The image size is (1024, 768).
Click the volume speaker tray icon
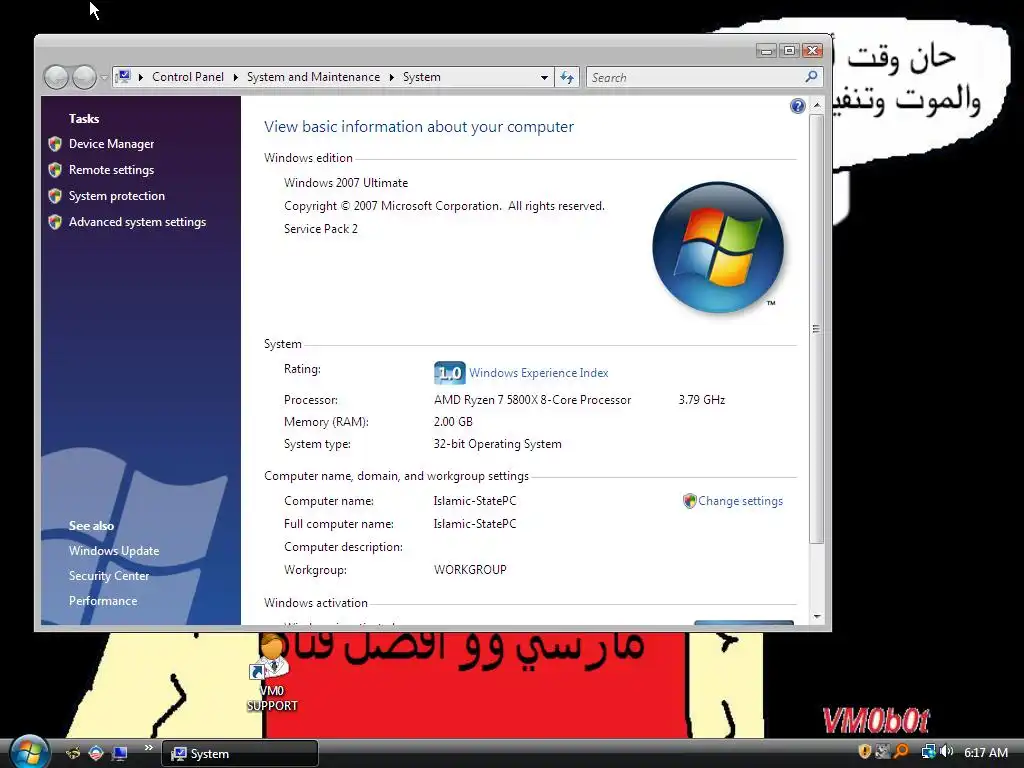pos(946,752)
